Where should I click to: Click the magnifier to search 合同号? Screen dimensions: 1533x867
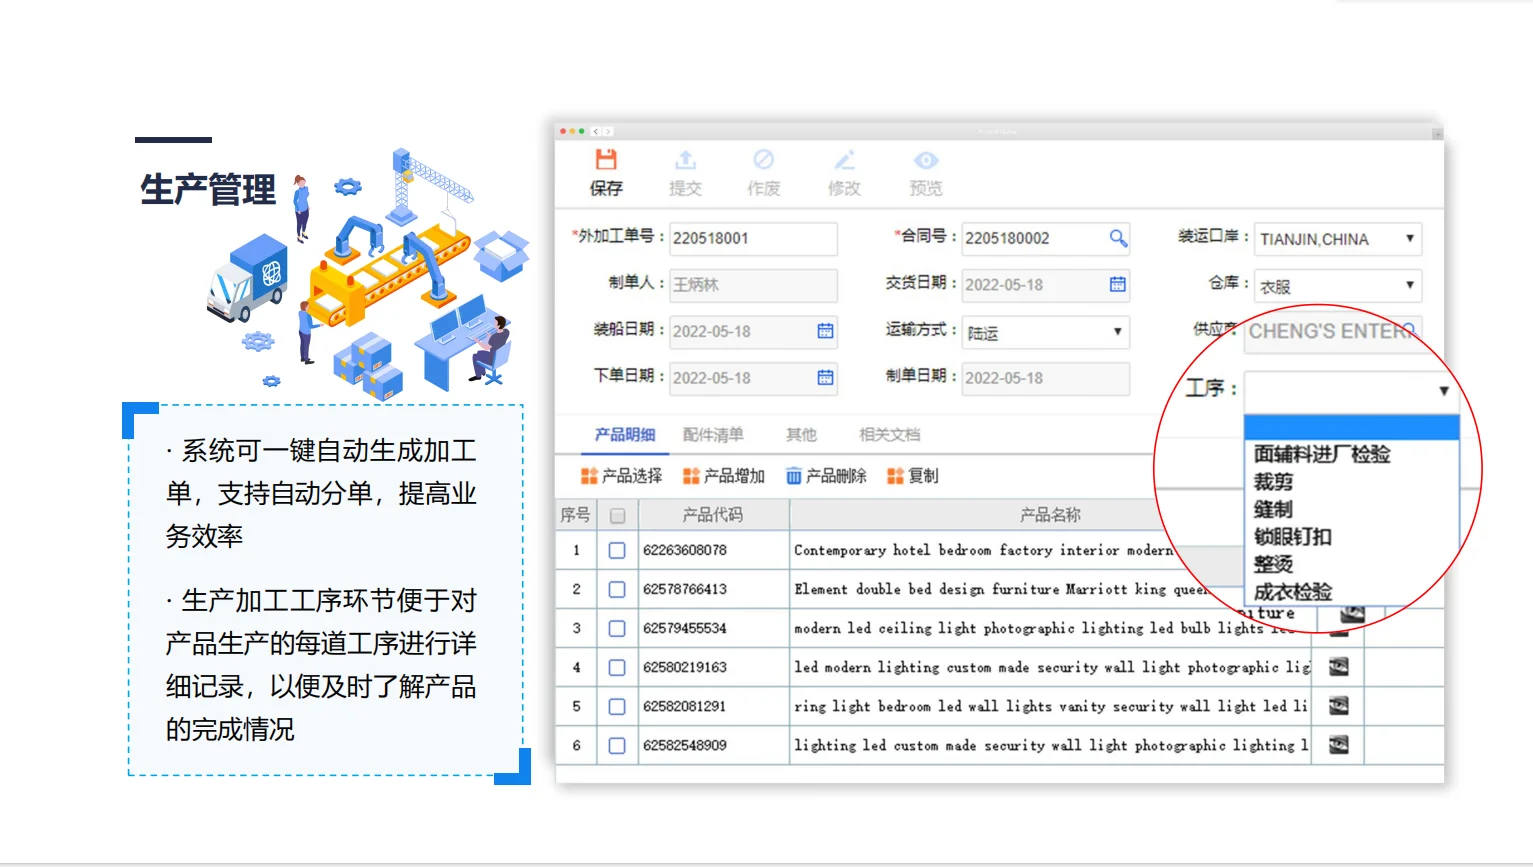[1118, 238]
